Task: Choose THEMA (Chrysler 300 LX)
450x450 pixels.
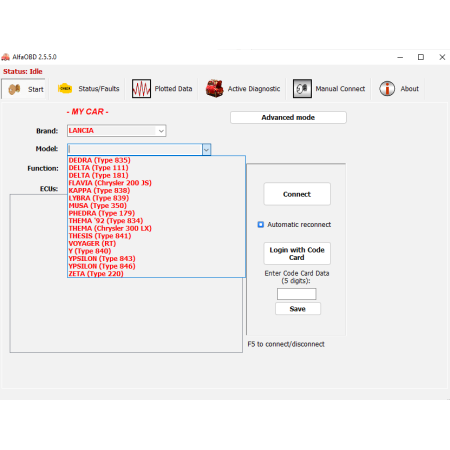Action: pyautogui.click(x=156, y=228)
